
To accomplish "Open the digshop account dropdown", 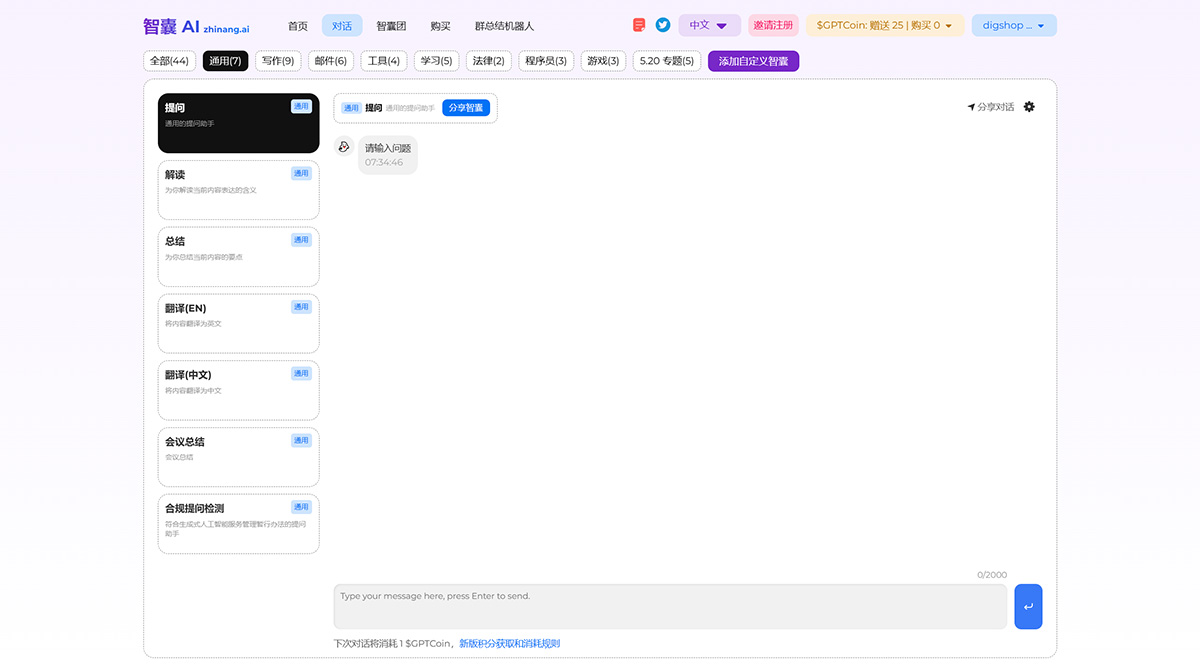I will [x=1013, y=24].
